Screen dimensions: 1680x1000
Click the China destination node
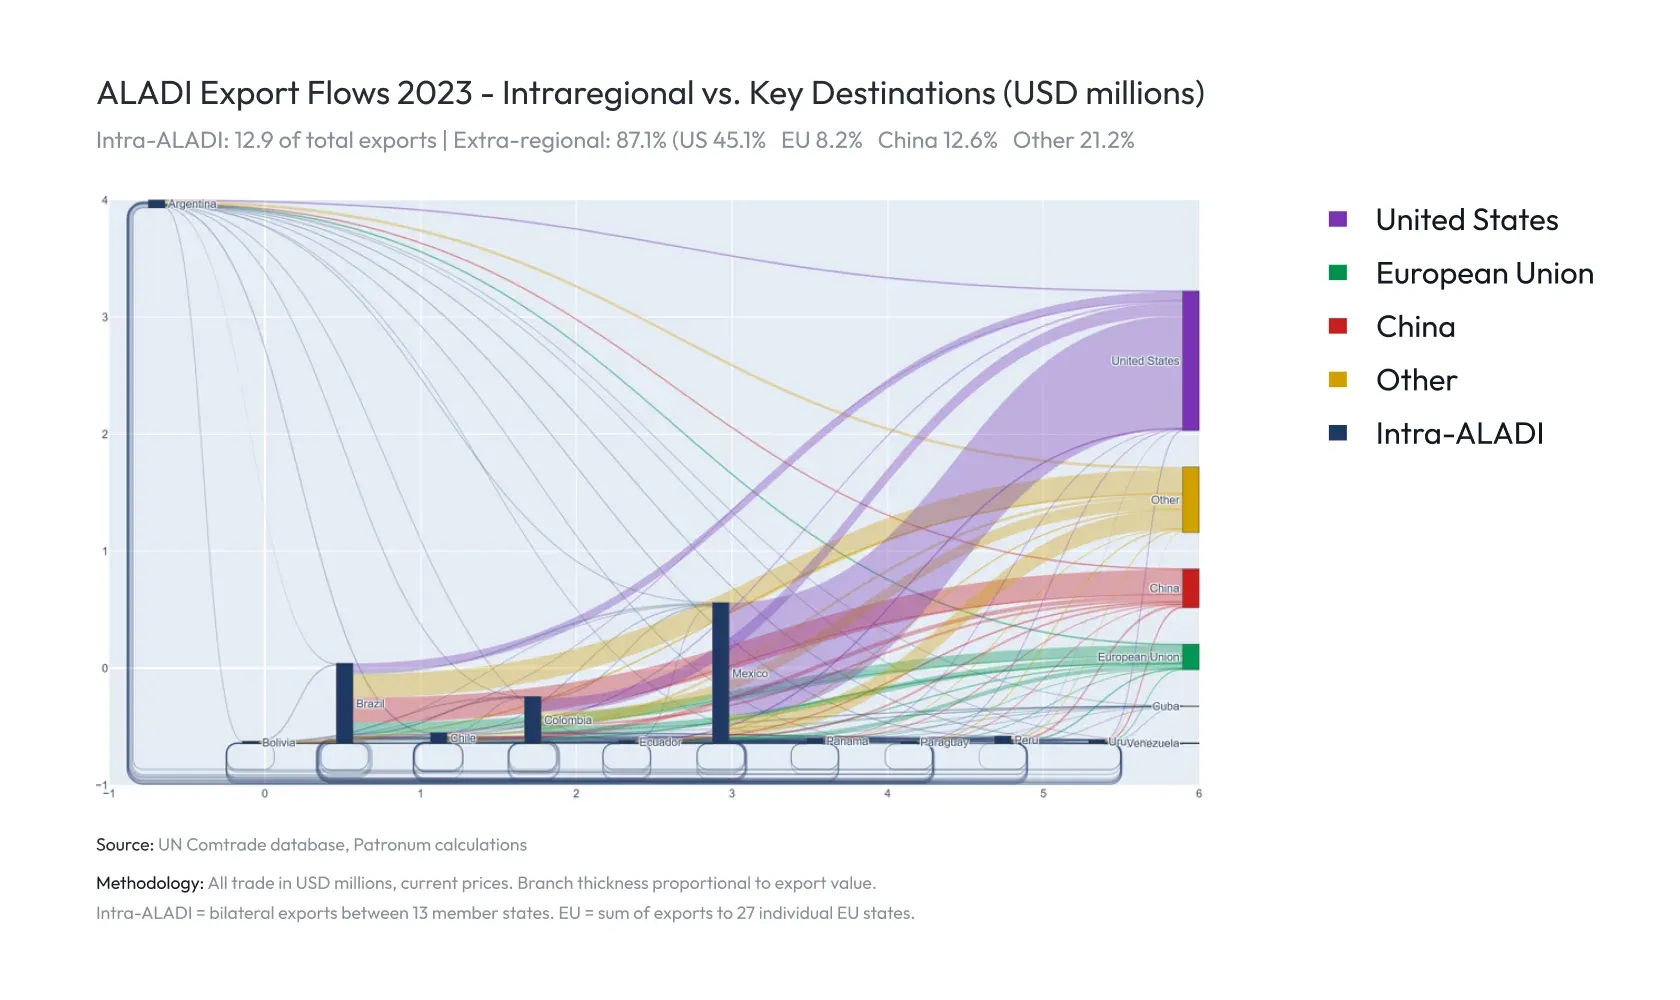click(1188, 588)
